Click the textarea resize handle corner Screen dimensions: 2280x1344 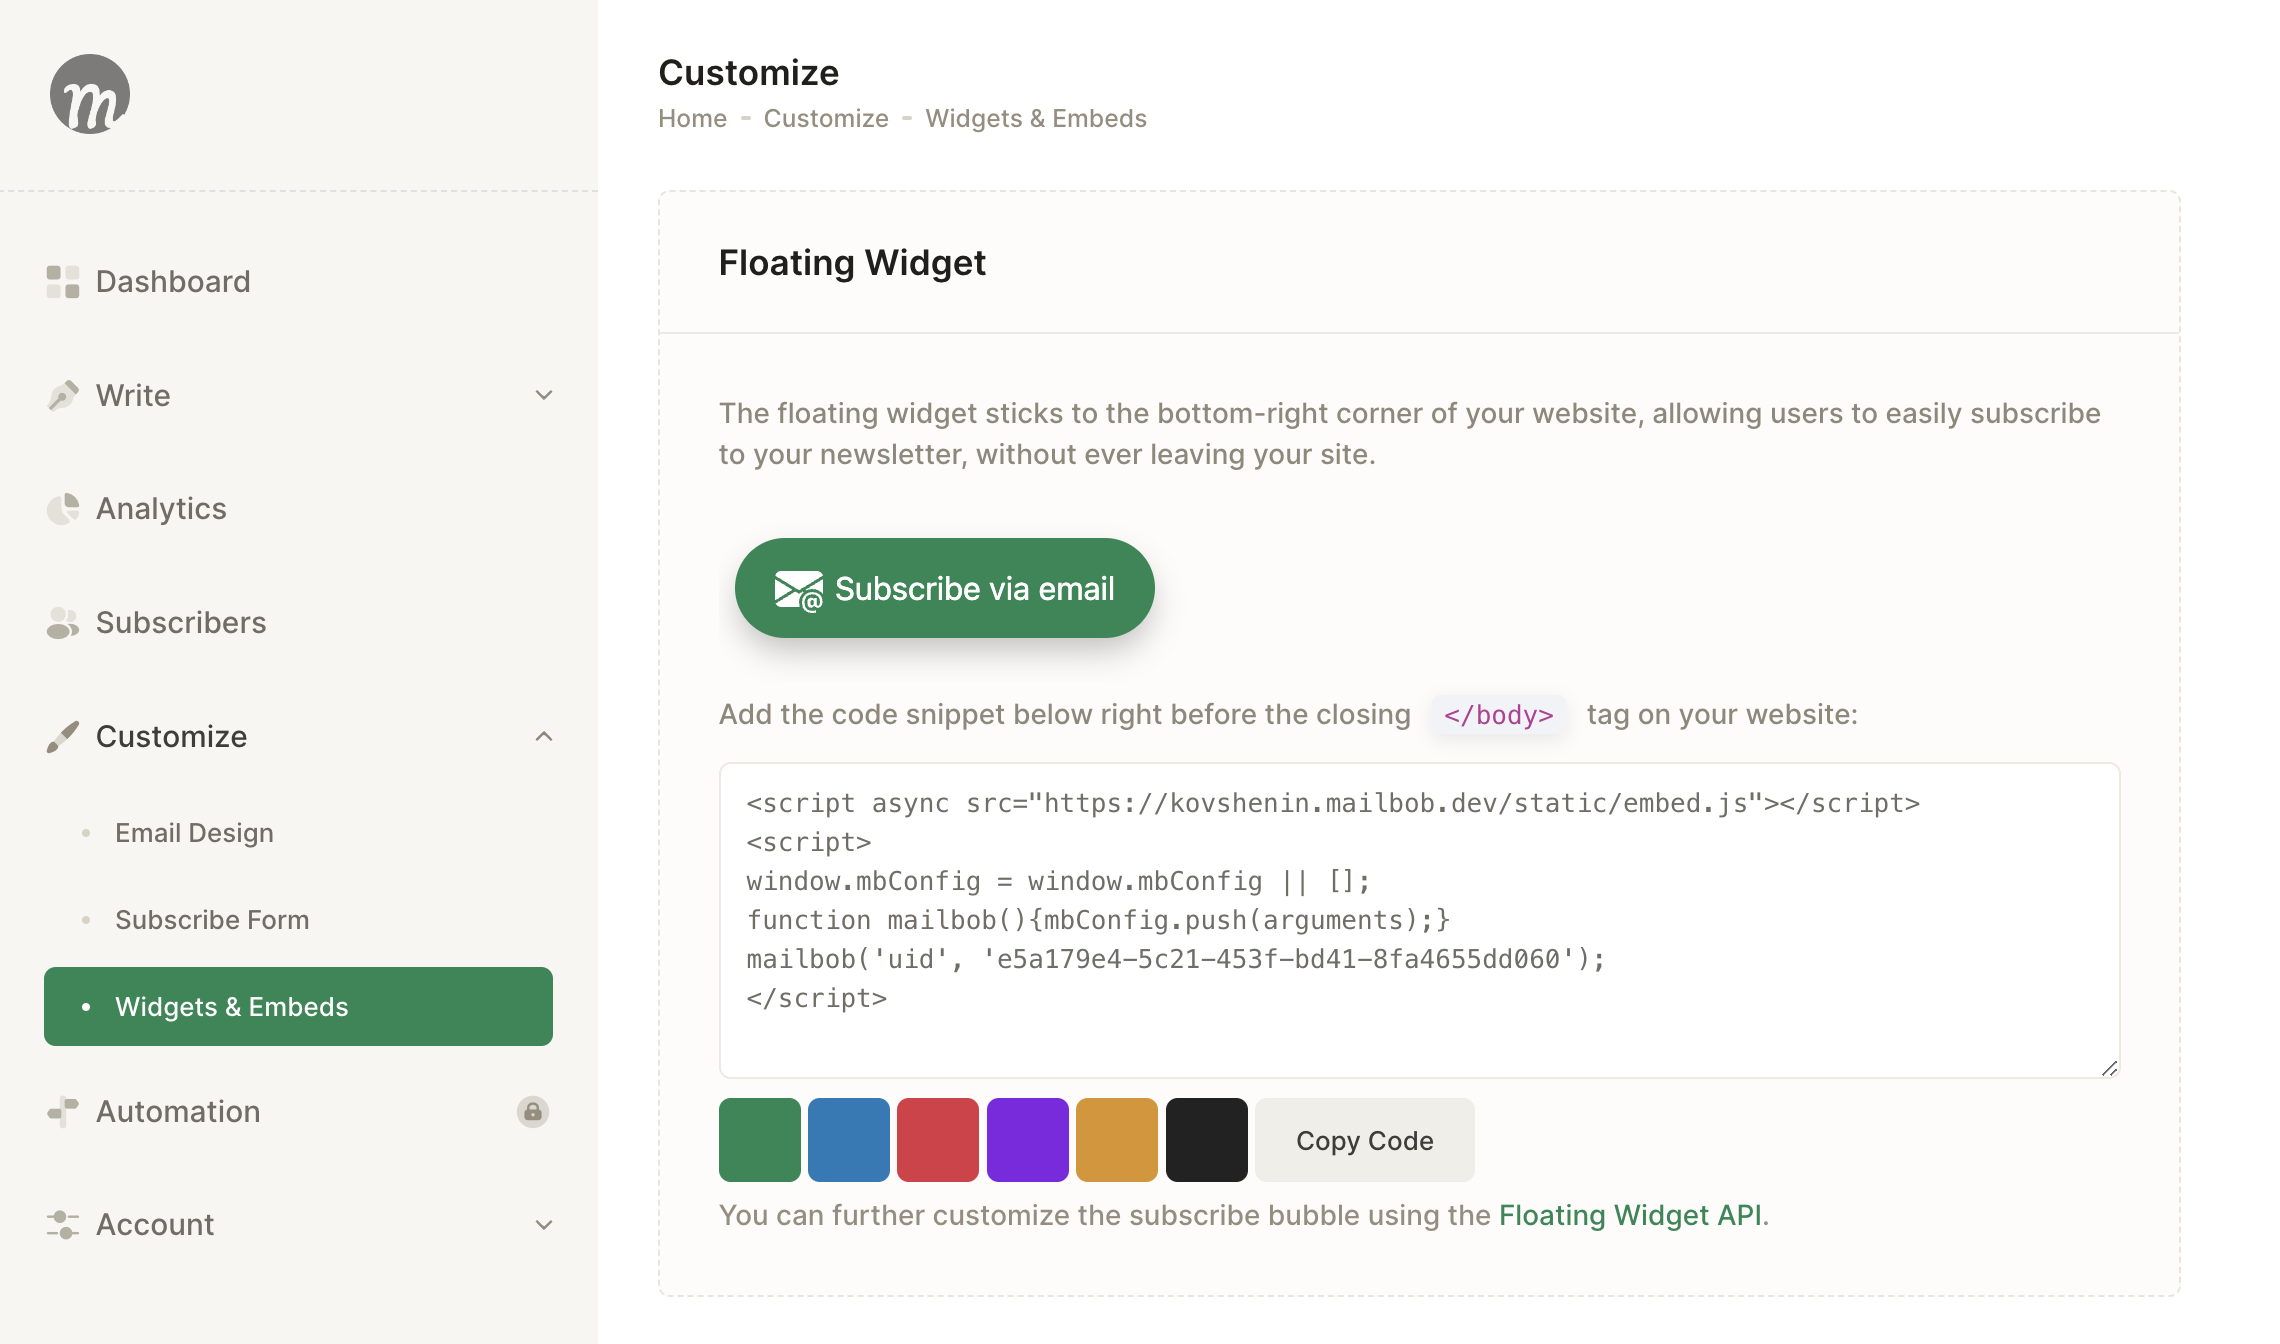point(2109,1068)
